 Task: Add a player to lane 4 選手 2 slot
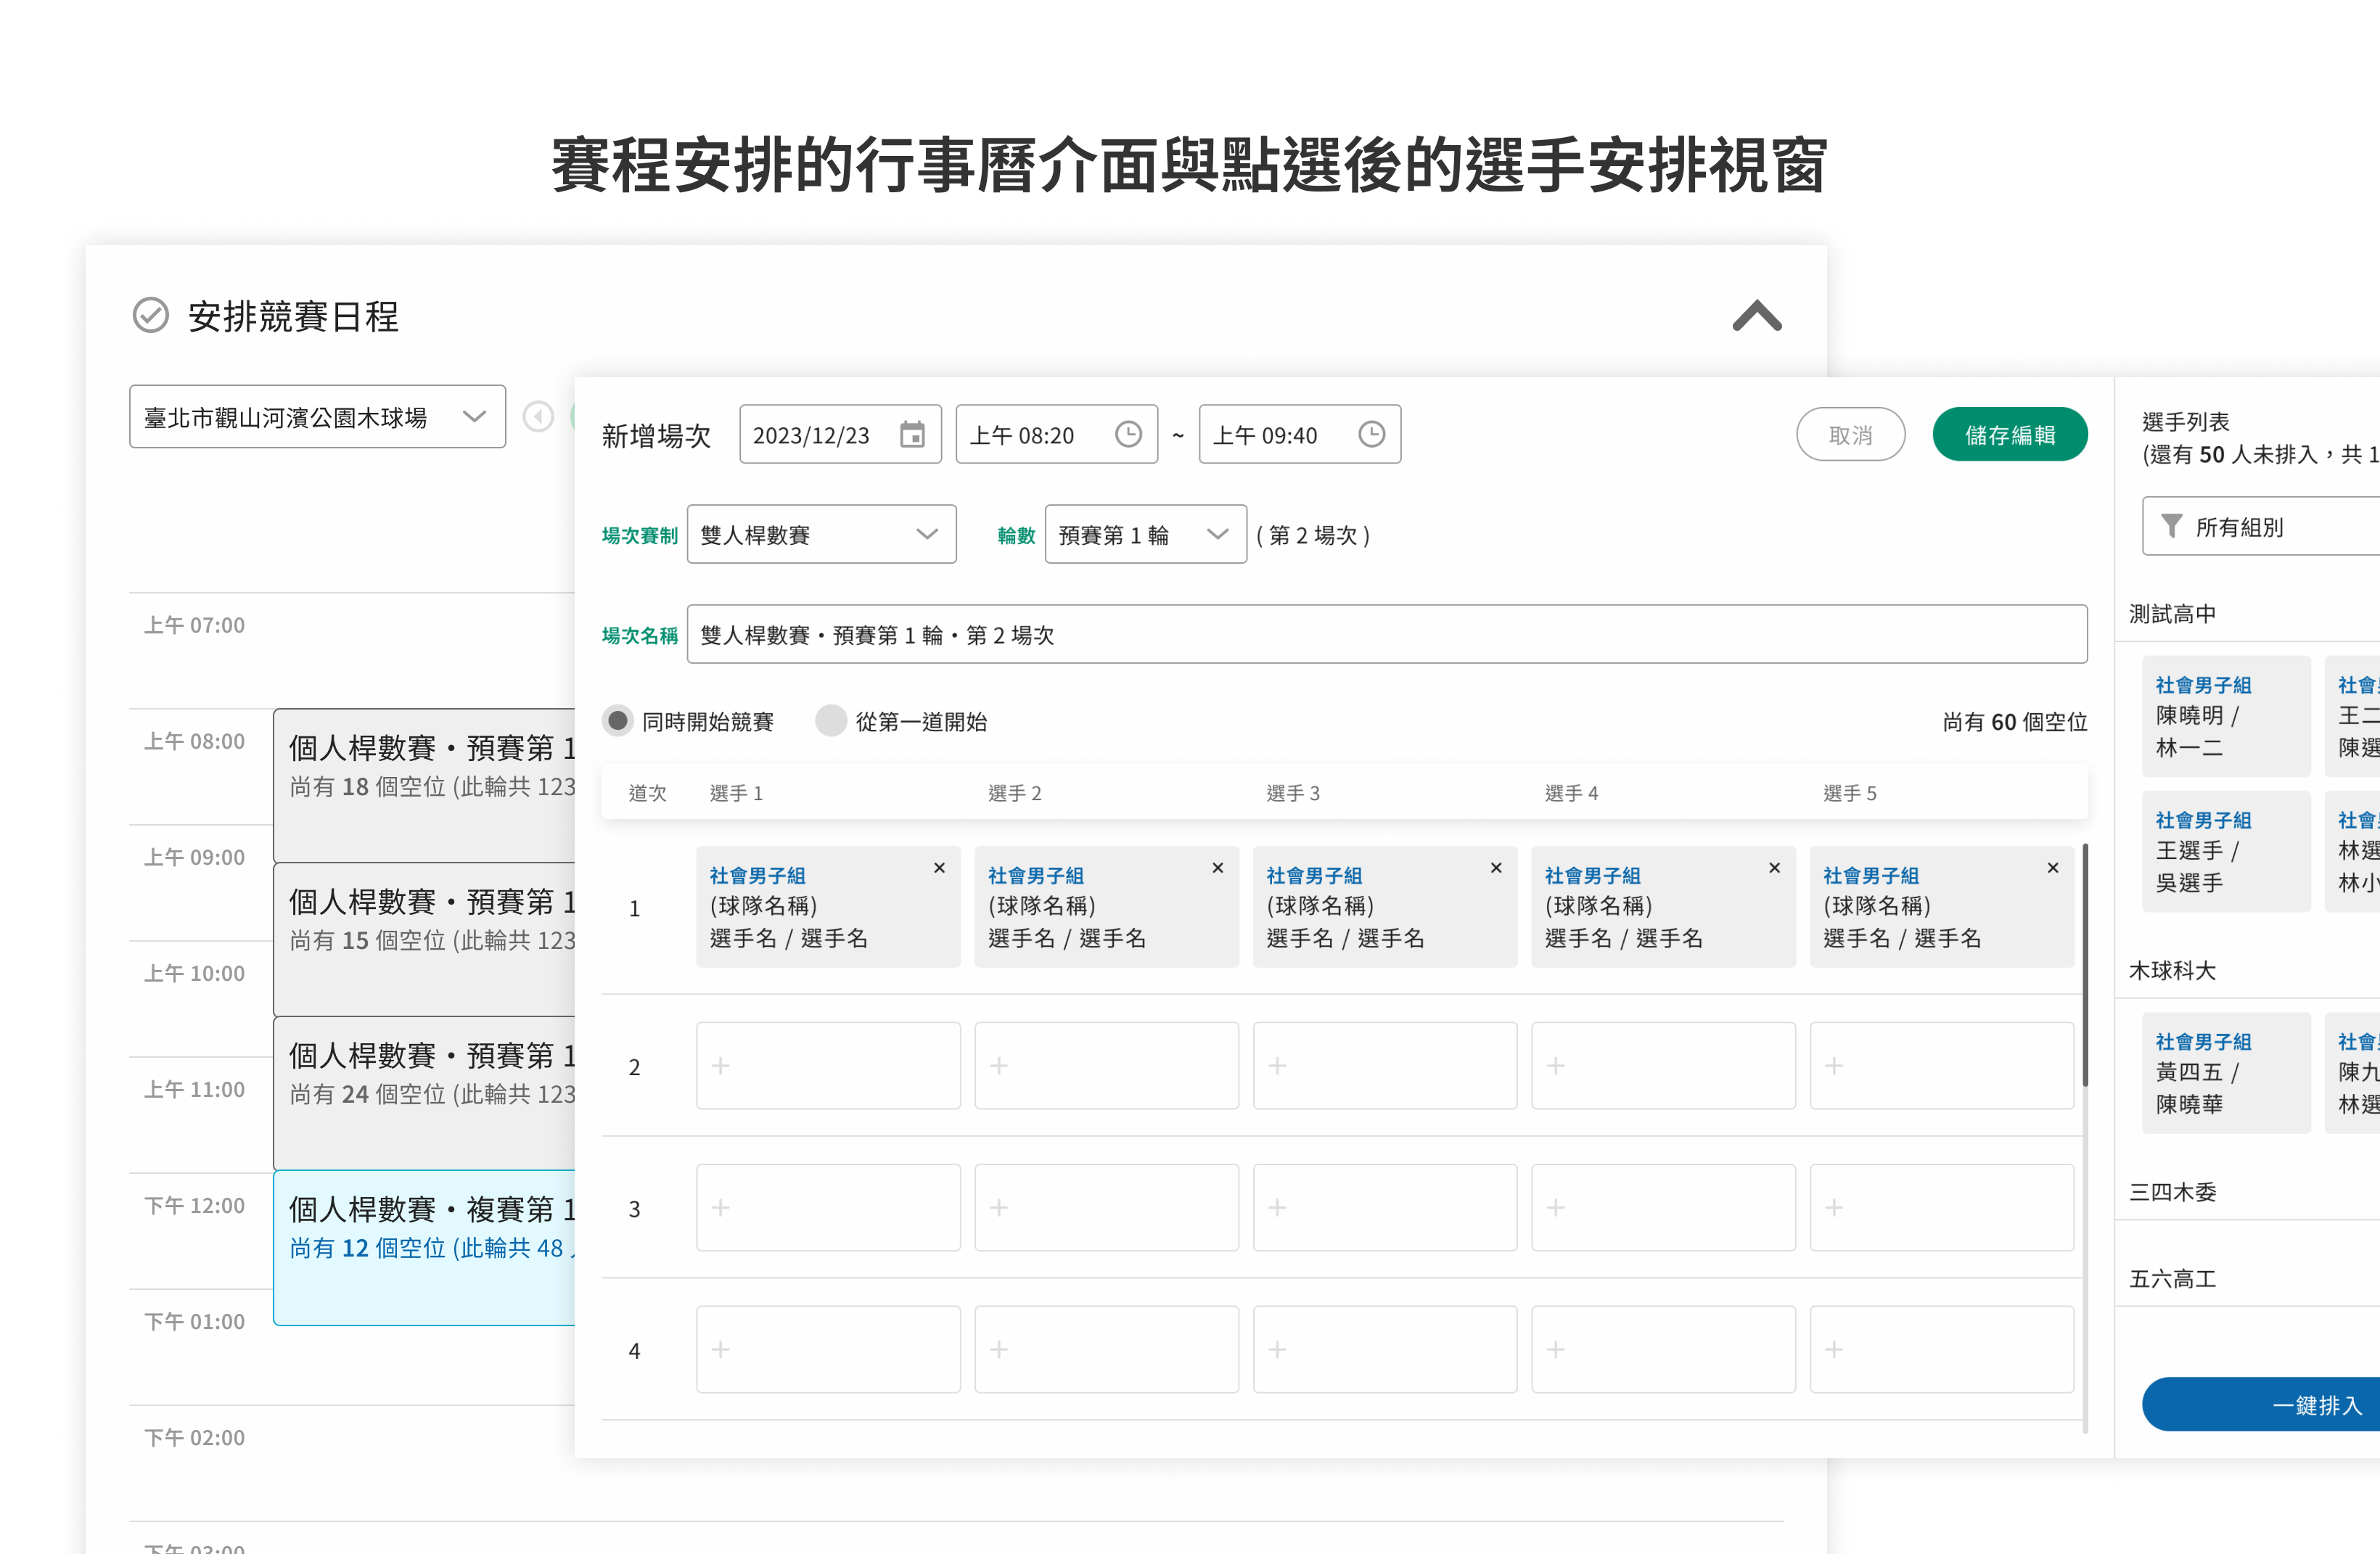[1106, 1349]
